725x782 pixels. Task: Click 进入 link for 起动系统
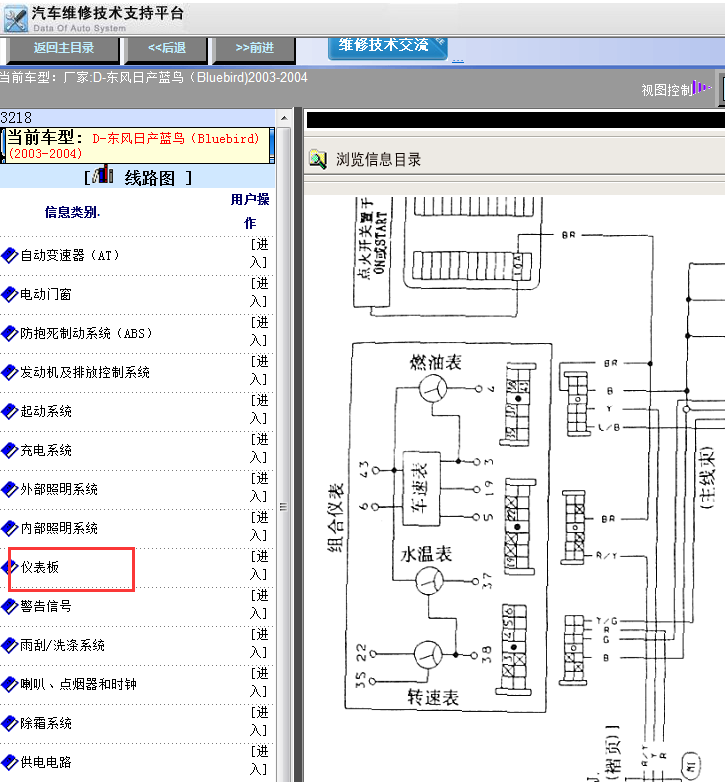coord(259,409)
